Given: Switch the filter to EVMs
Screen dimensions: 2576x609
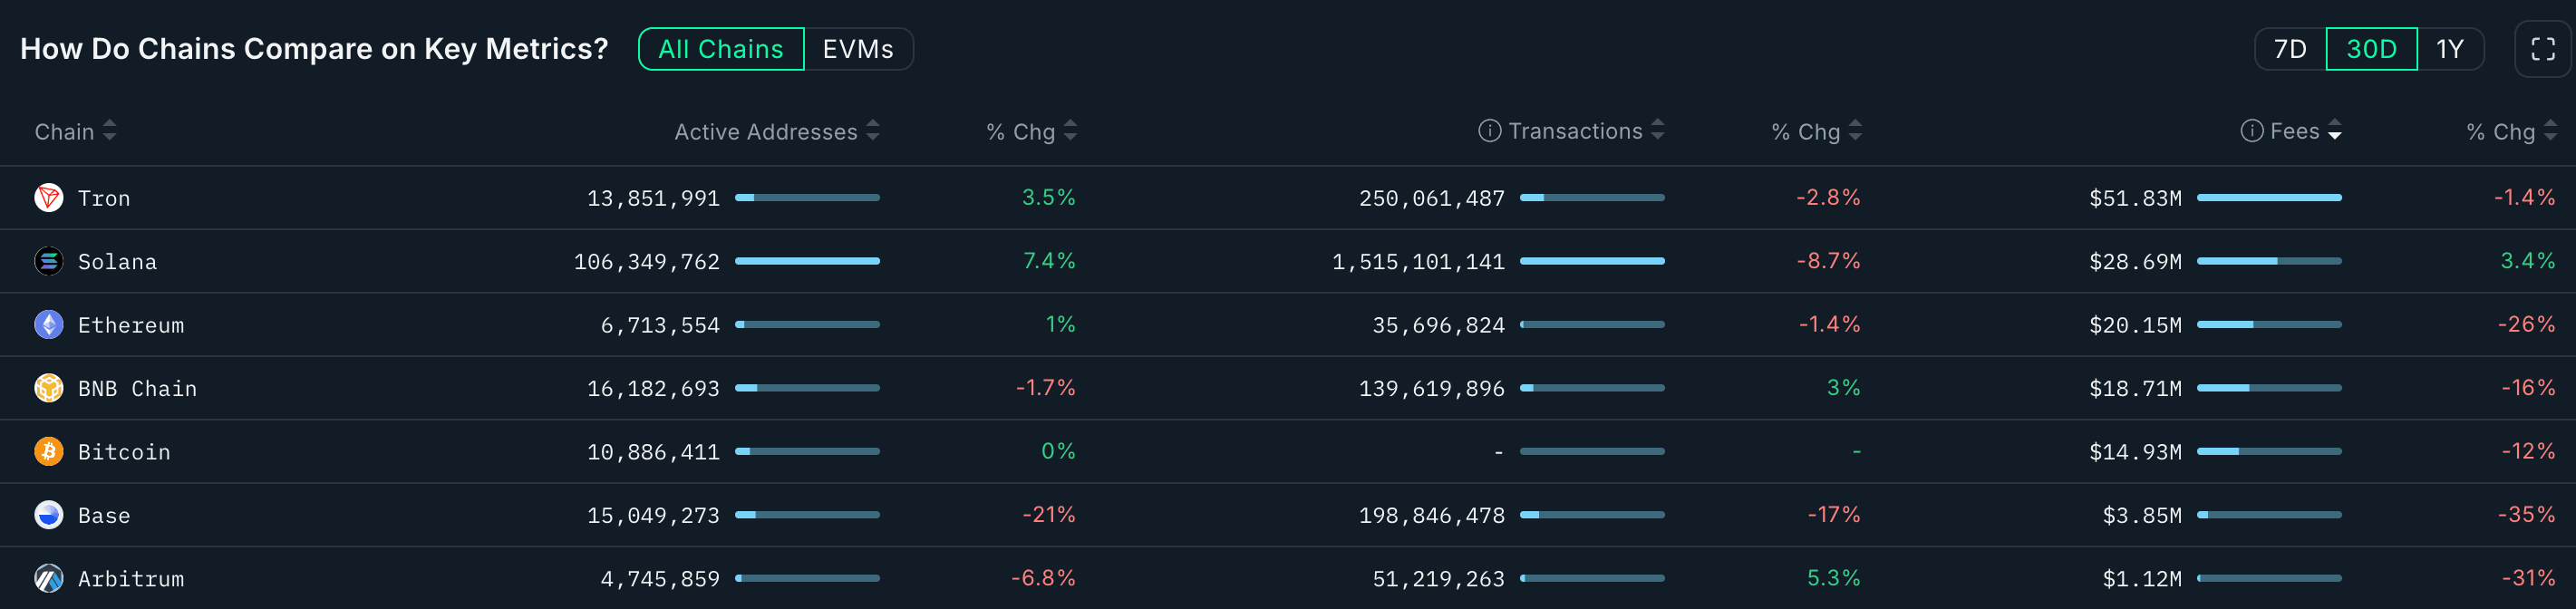Looking at the screenshot, I should tap(857, 49).
